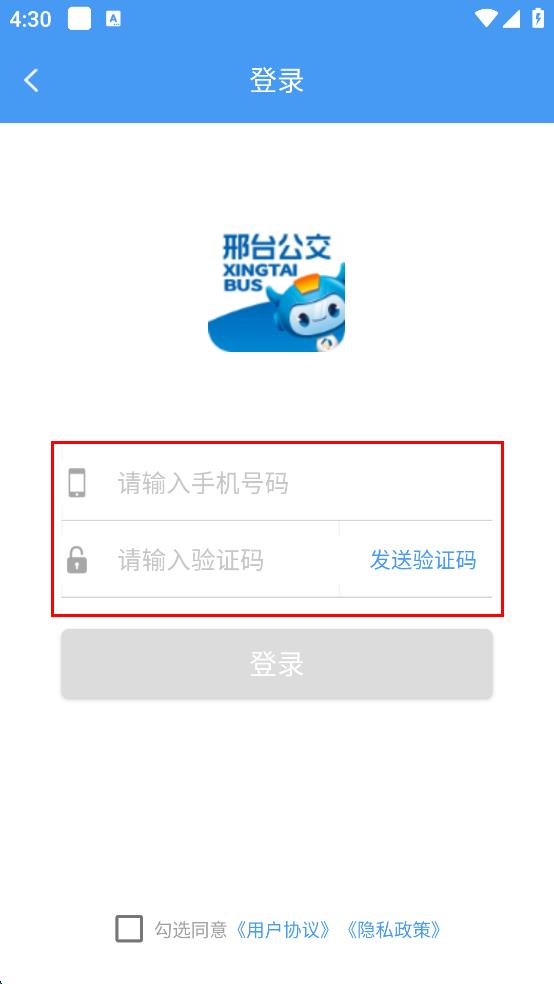Click the 登录 title in header
Viewport: 554px width, 984px height.
[x=277, y=81]
